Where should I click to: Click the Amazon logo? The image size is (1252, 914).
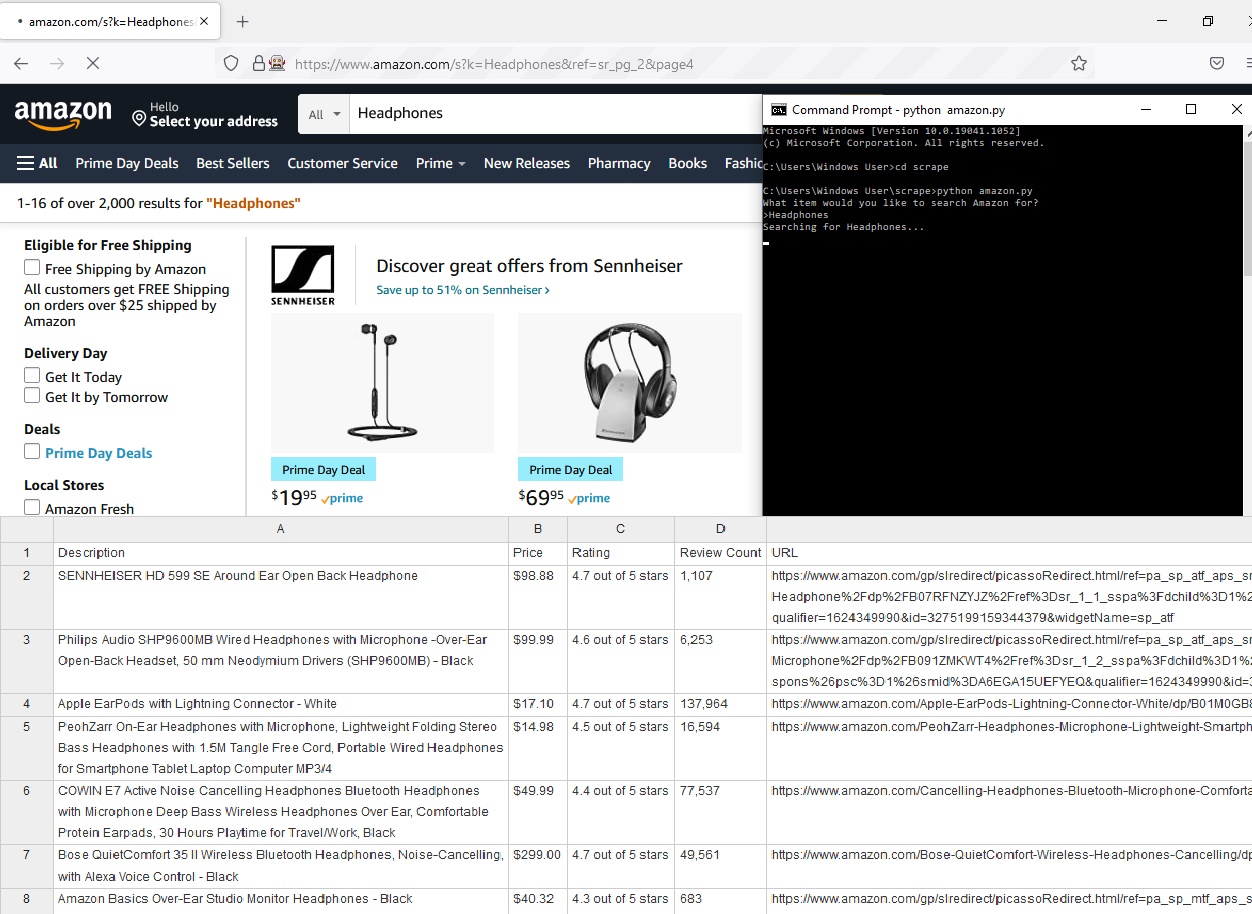tap(63, 114)
